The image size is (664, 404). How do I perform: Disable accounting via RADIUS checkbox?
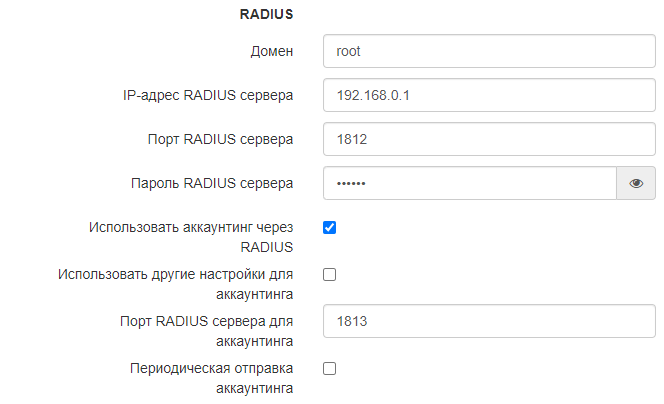click(330, 227)
